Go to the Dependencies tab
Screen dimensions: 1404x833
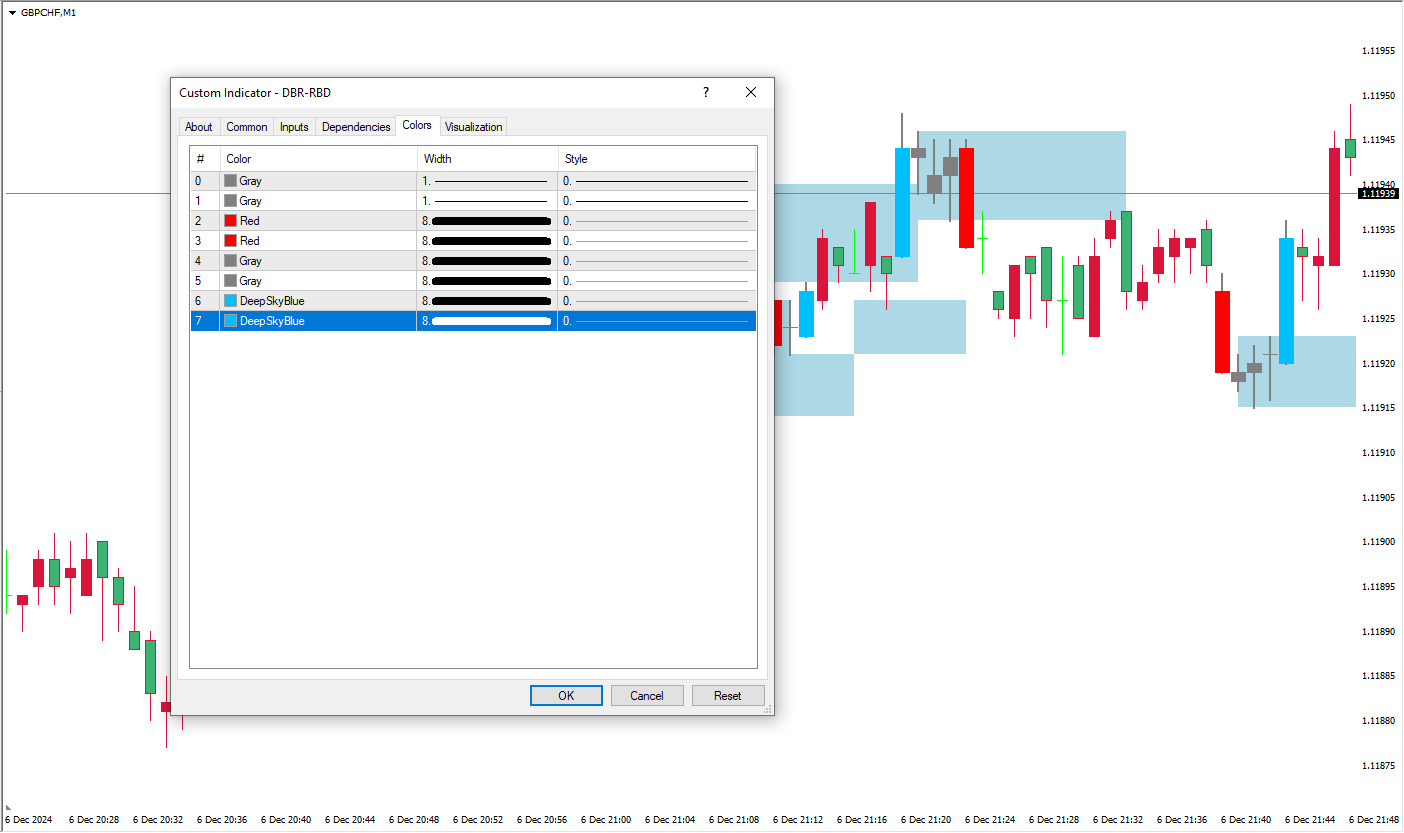(x=356, y=127)
